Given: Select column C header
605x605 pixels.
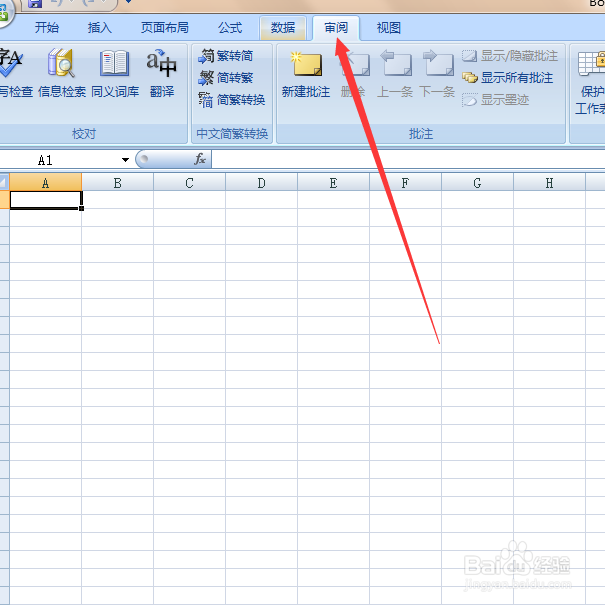Looking at the screenshot, I should [189, 183].
